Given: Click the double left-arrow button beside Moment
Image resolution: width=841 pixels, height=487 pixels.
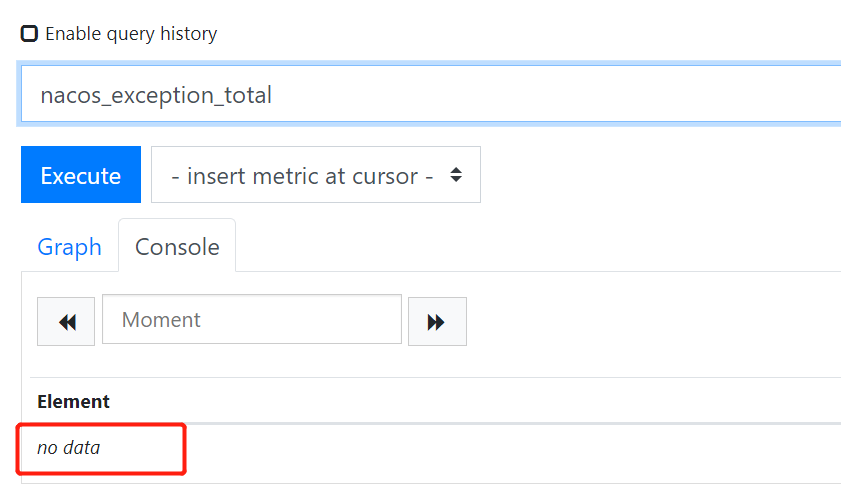Looking at the screenshot, I should [x=66, y=322].
